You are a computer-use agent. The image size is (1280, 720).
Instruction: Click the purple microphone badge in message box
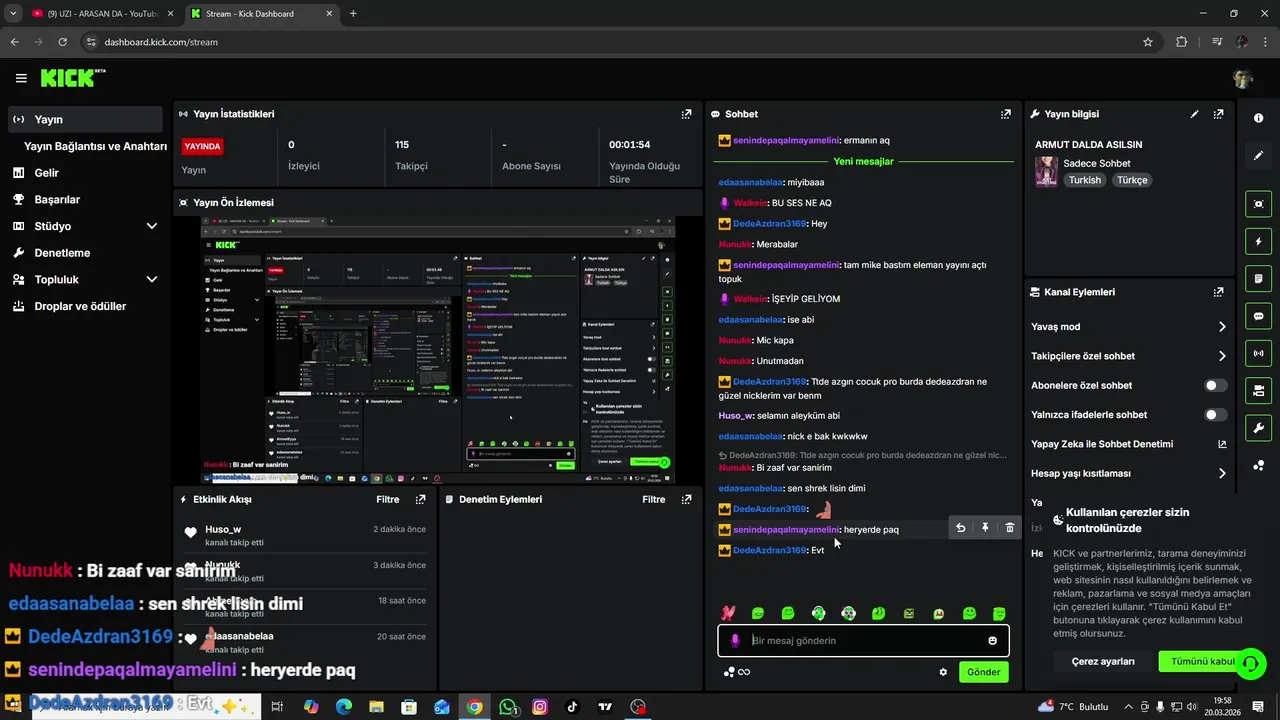tap(735, 641)
